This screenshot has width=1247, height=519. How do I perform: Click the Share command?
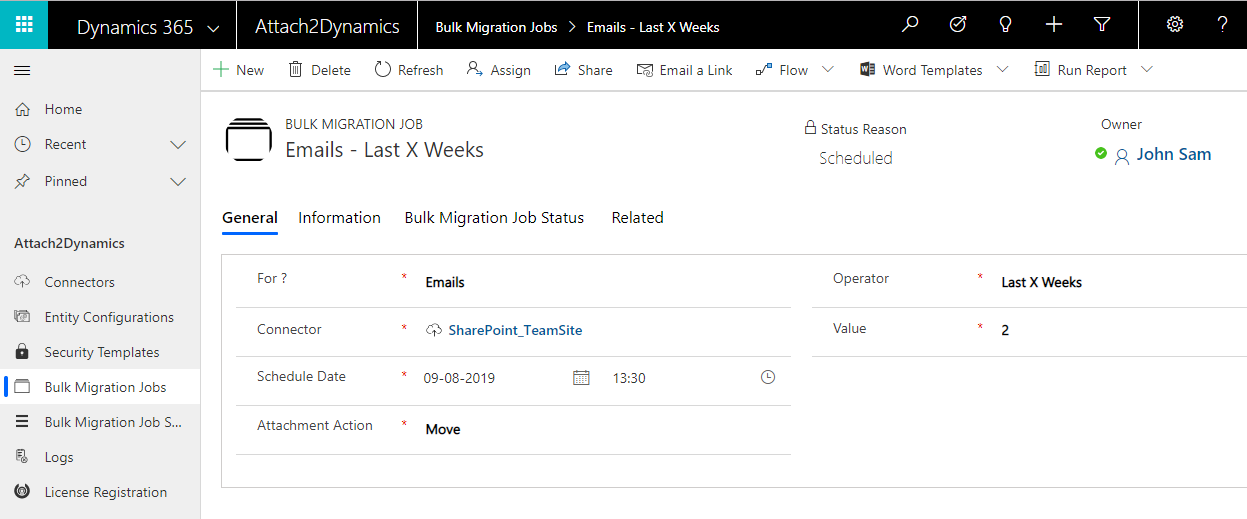tap(583, 70)
